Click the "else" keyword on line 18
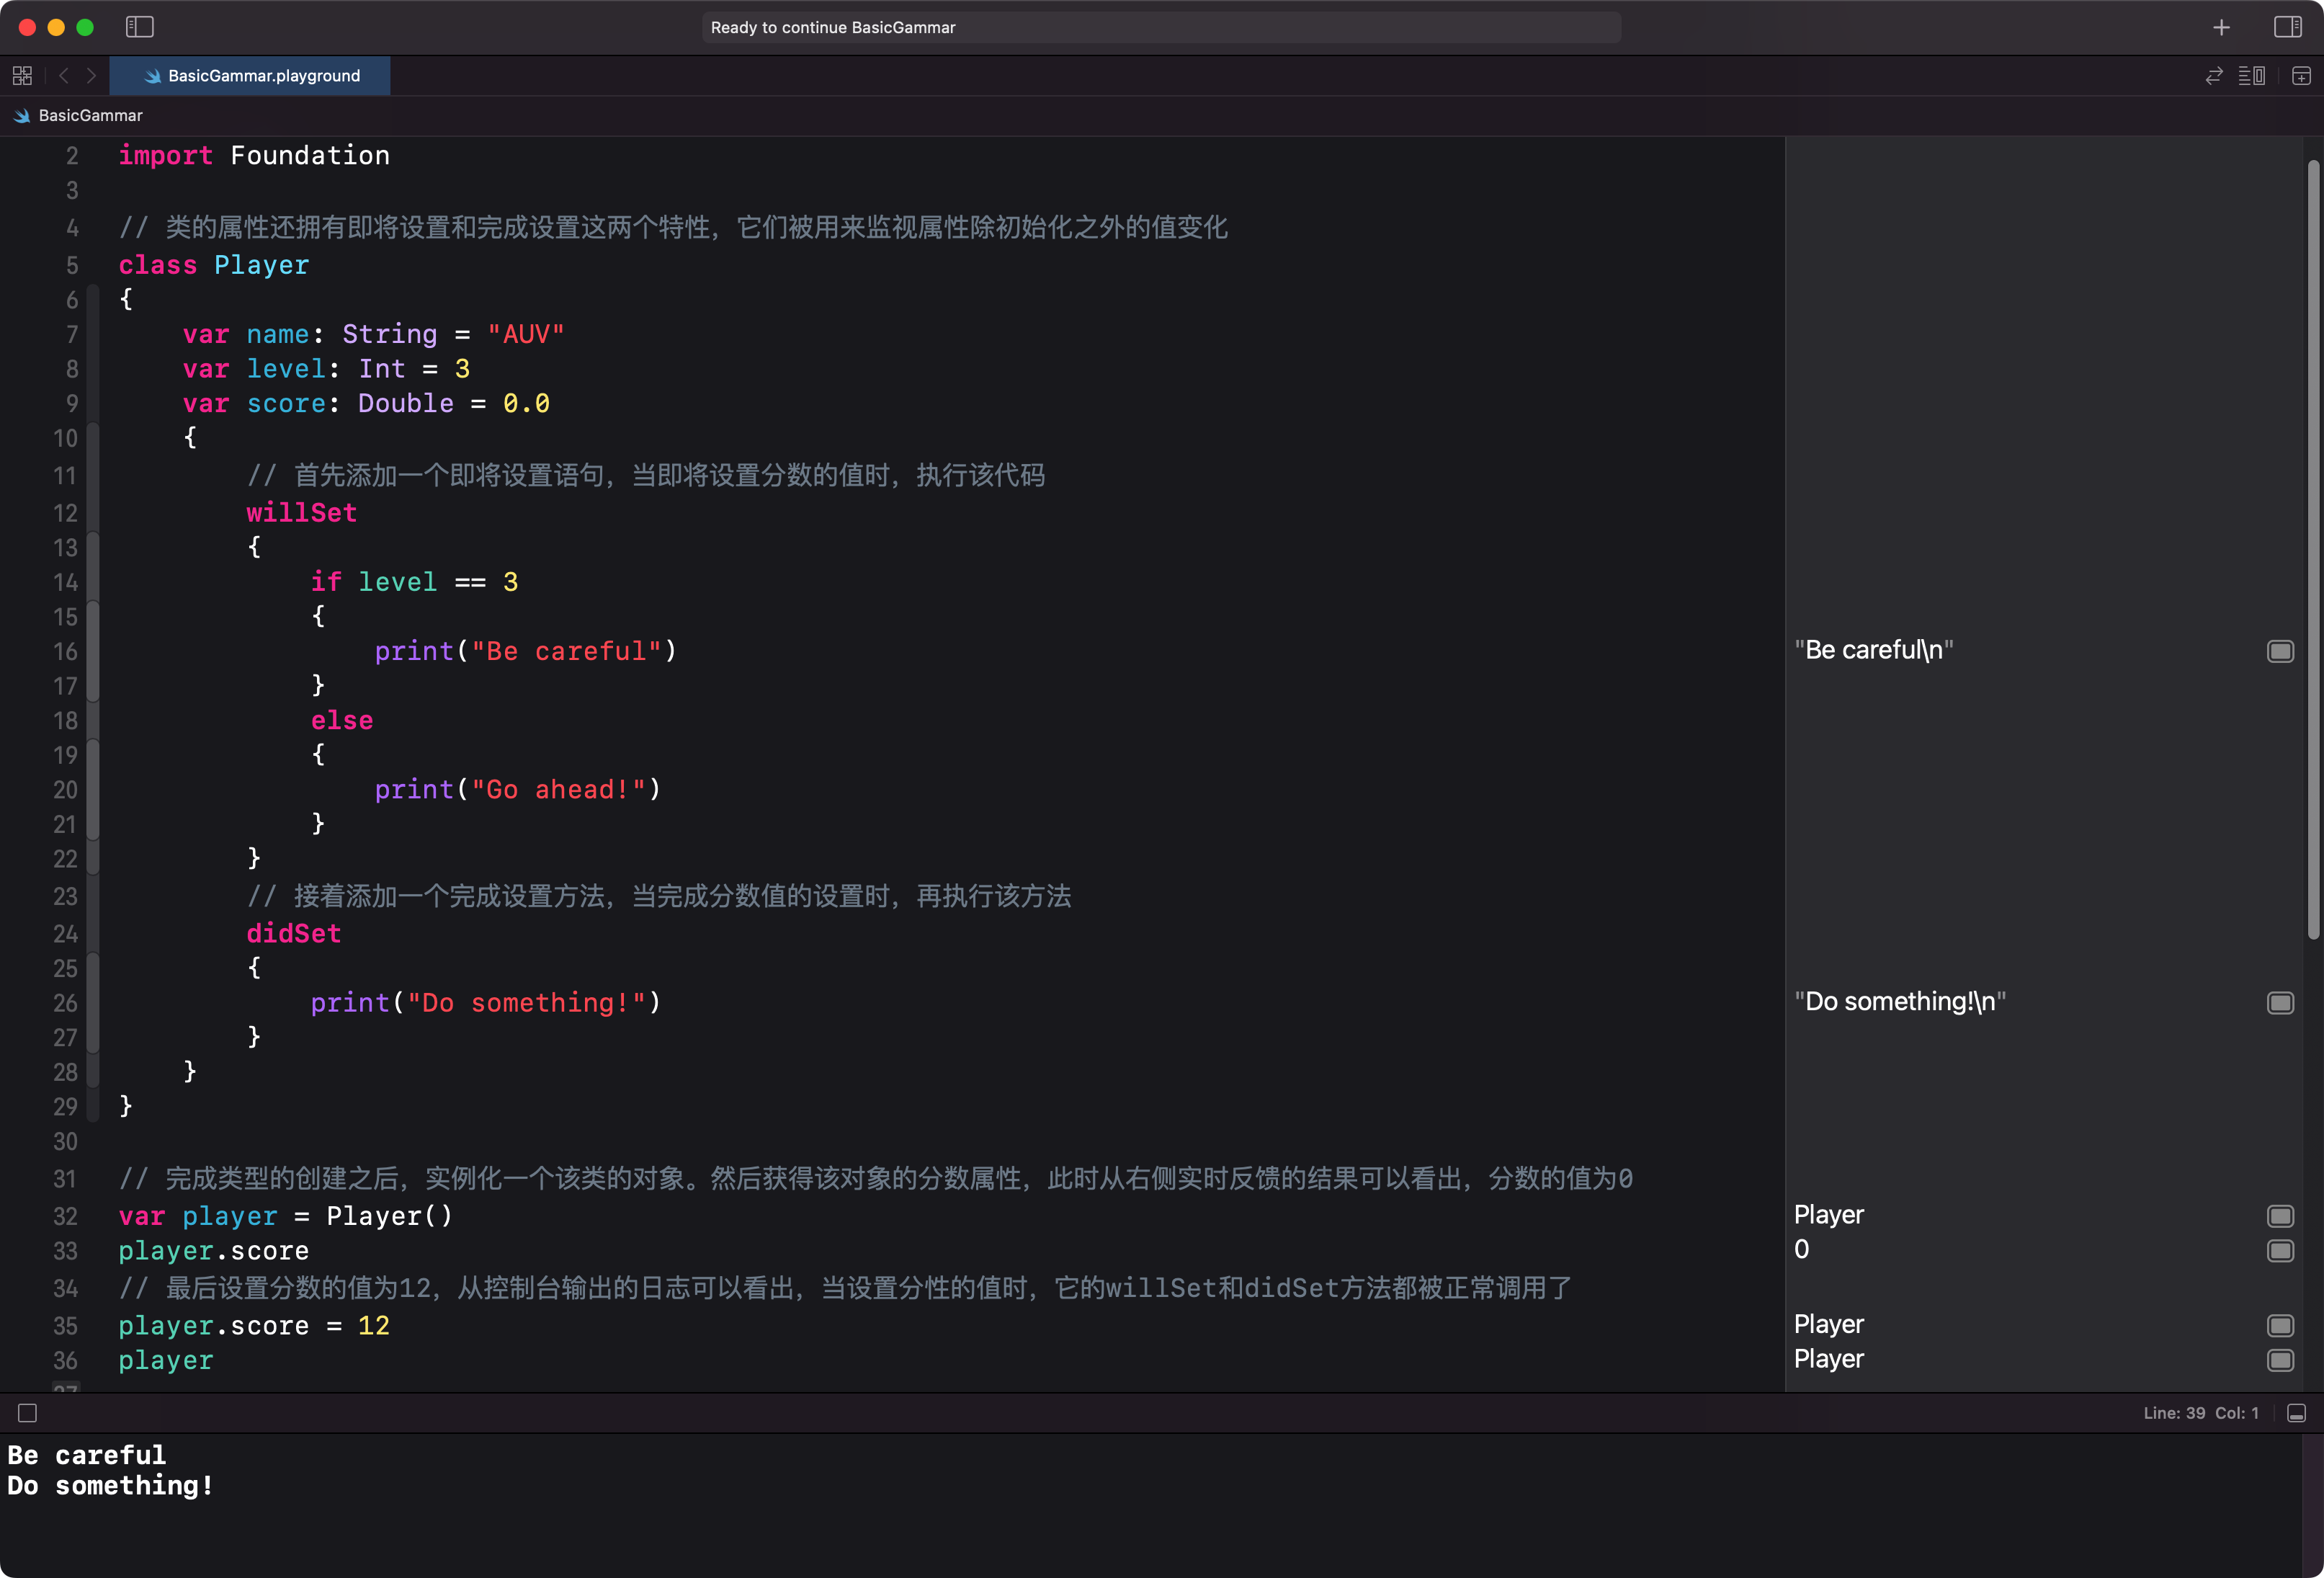This screenshot has width=2324, height=1578. click(x=341, y=721)
